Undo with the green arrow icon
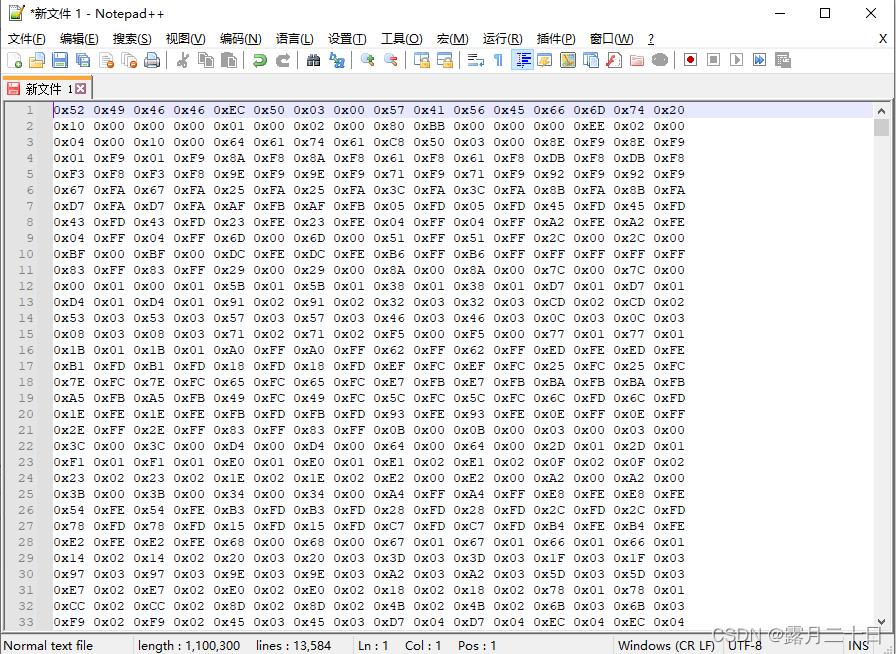Image resolution: width=896 pixels, height=654 pixels. tap(260, 60)
